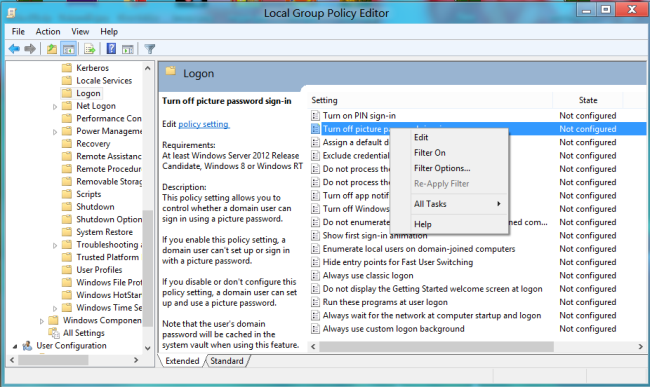Go up one level folder icon
This screenshot has height=387, width=650.
pos(51,49)
